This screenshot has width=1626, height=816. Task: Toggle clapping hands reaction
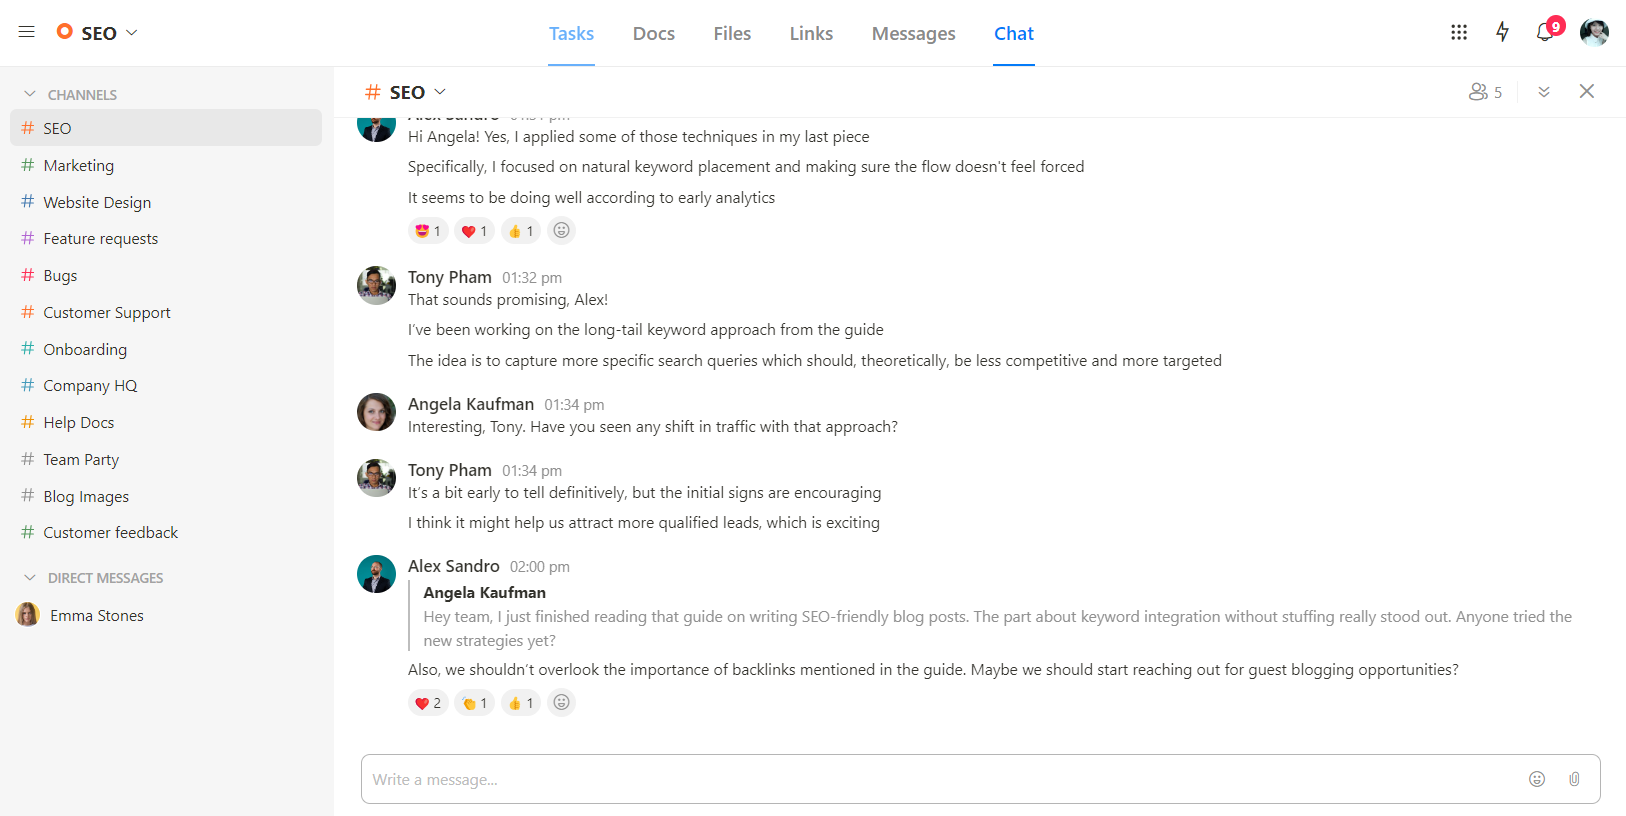point(475,703)
